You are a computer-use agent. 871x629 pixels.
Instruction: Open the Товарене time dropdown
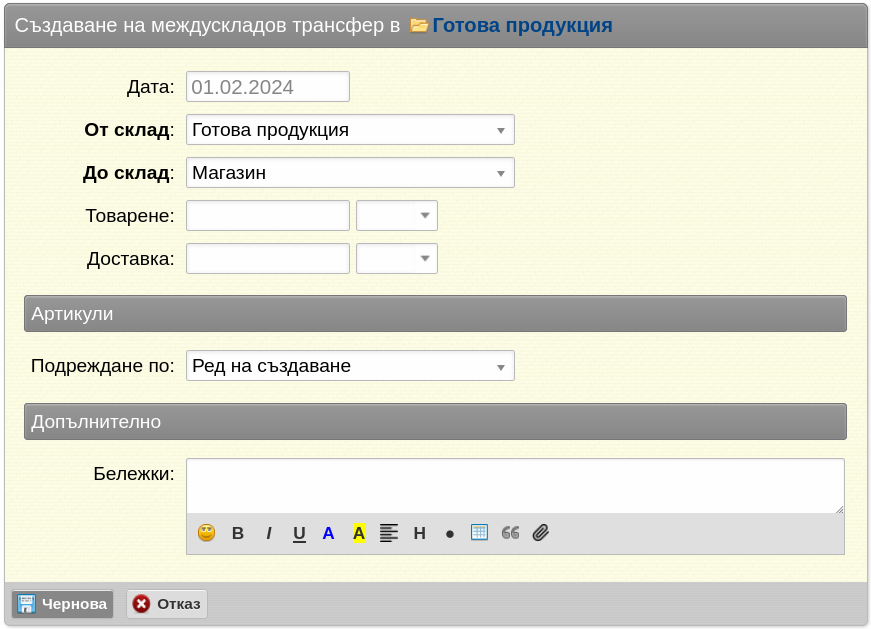click(x=397, y=216)
